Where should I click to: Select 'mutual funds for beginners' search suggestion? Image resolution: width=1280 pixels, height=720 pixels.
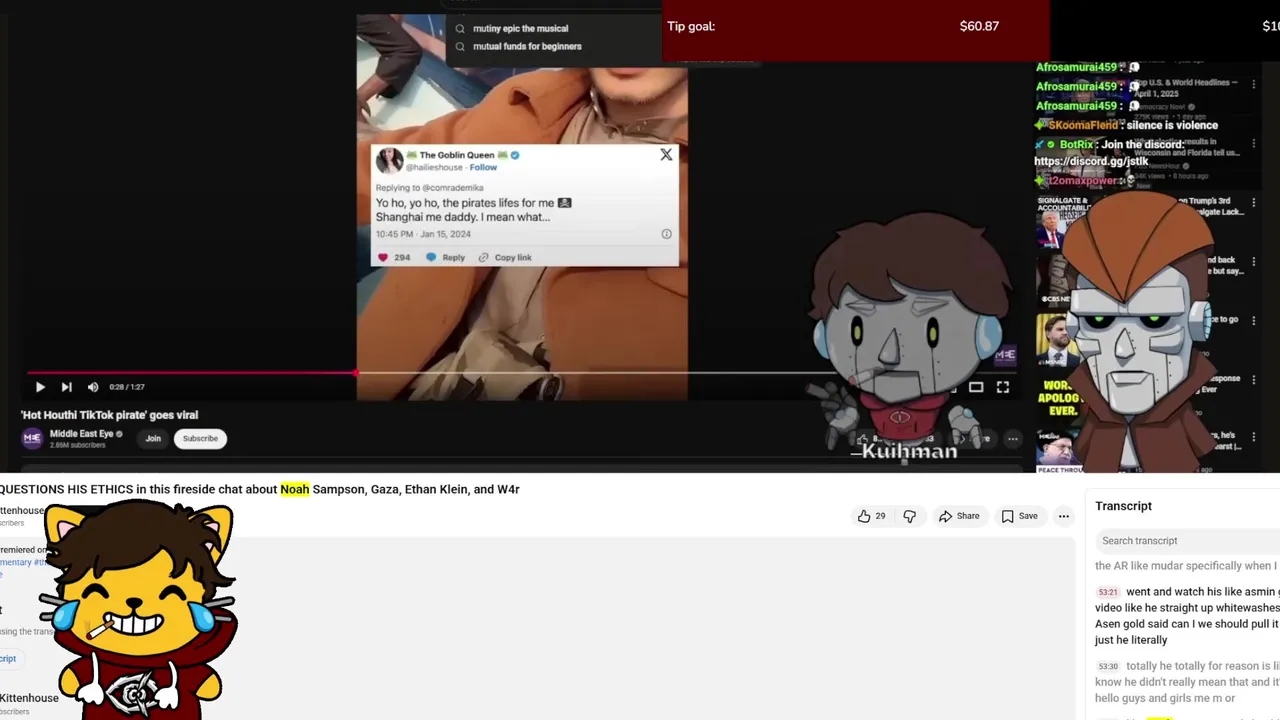pos(527,46)
